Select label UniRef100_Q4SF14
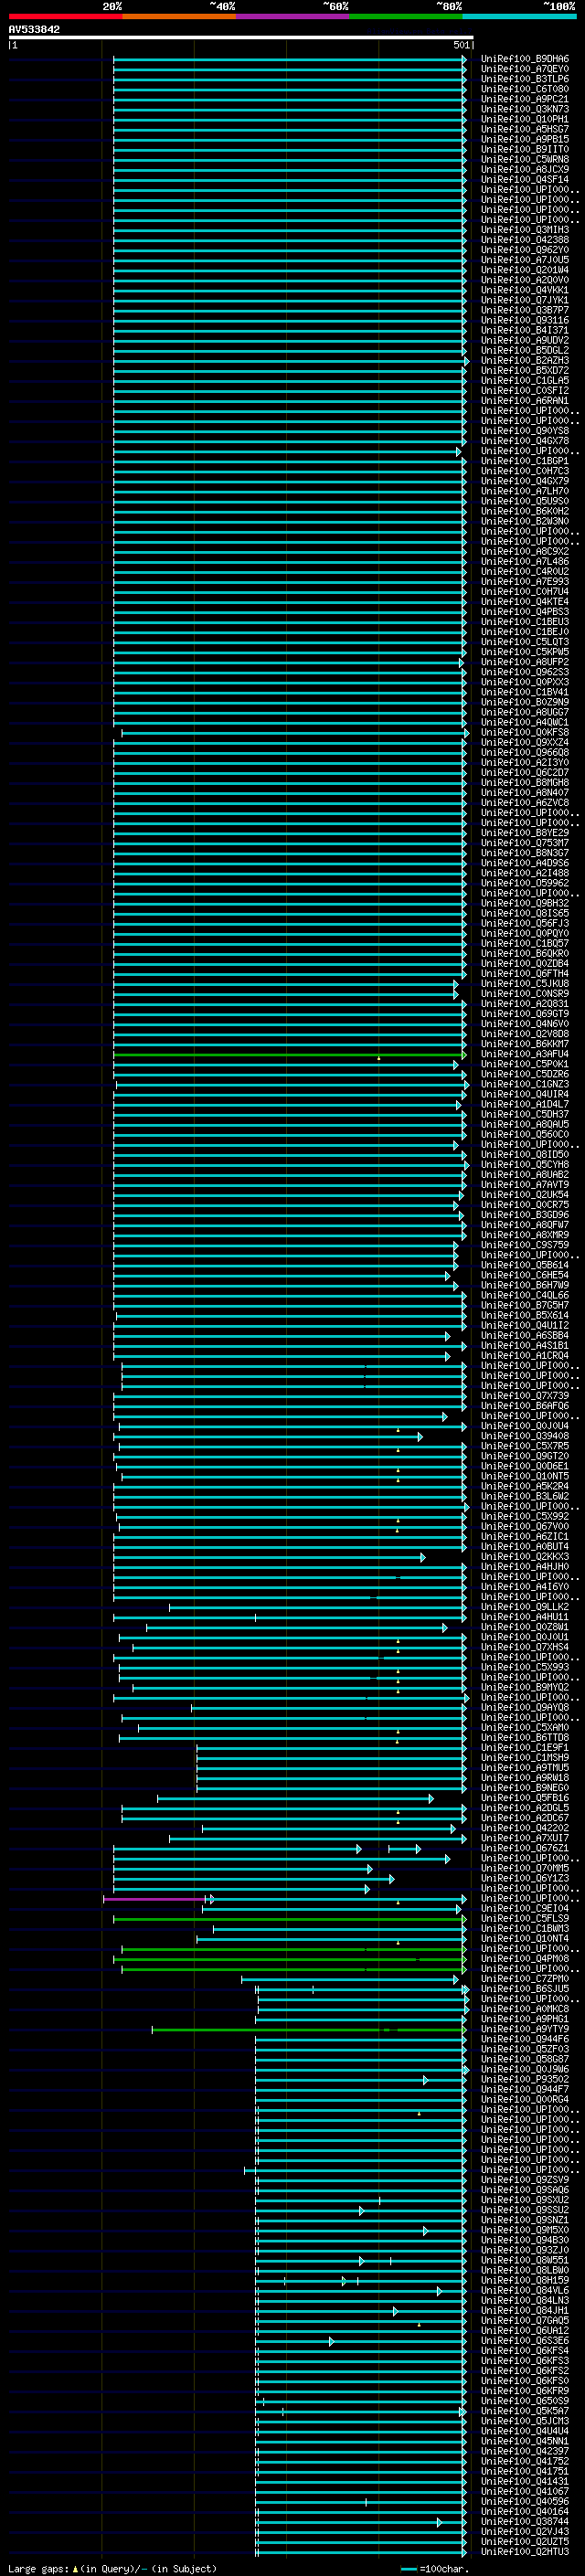This screenshot has width=585, height=2576. click(525, 180)
